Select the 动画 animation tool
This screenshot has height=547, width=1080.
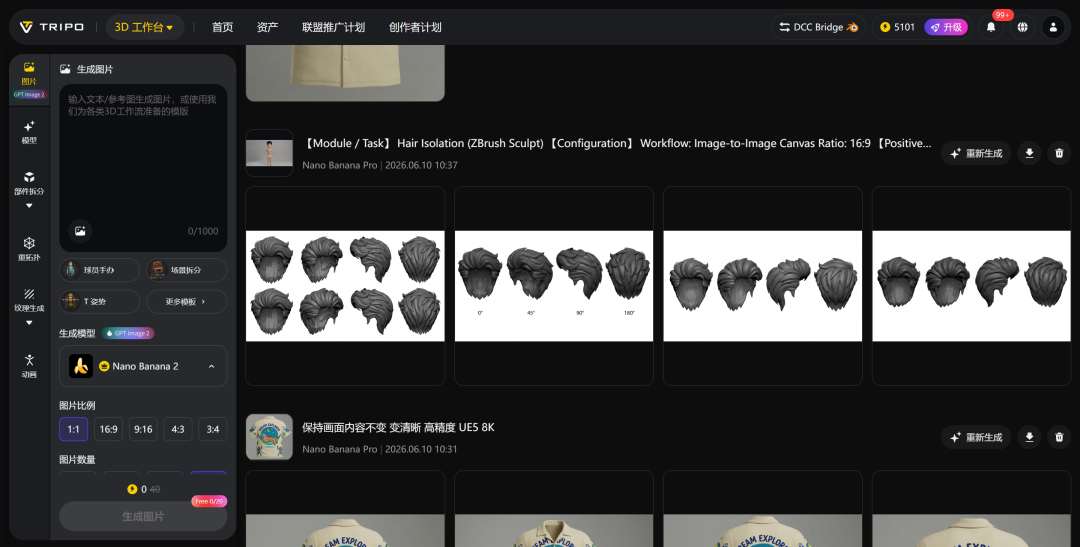29,366
